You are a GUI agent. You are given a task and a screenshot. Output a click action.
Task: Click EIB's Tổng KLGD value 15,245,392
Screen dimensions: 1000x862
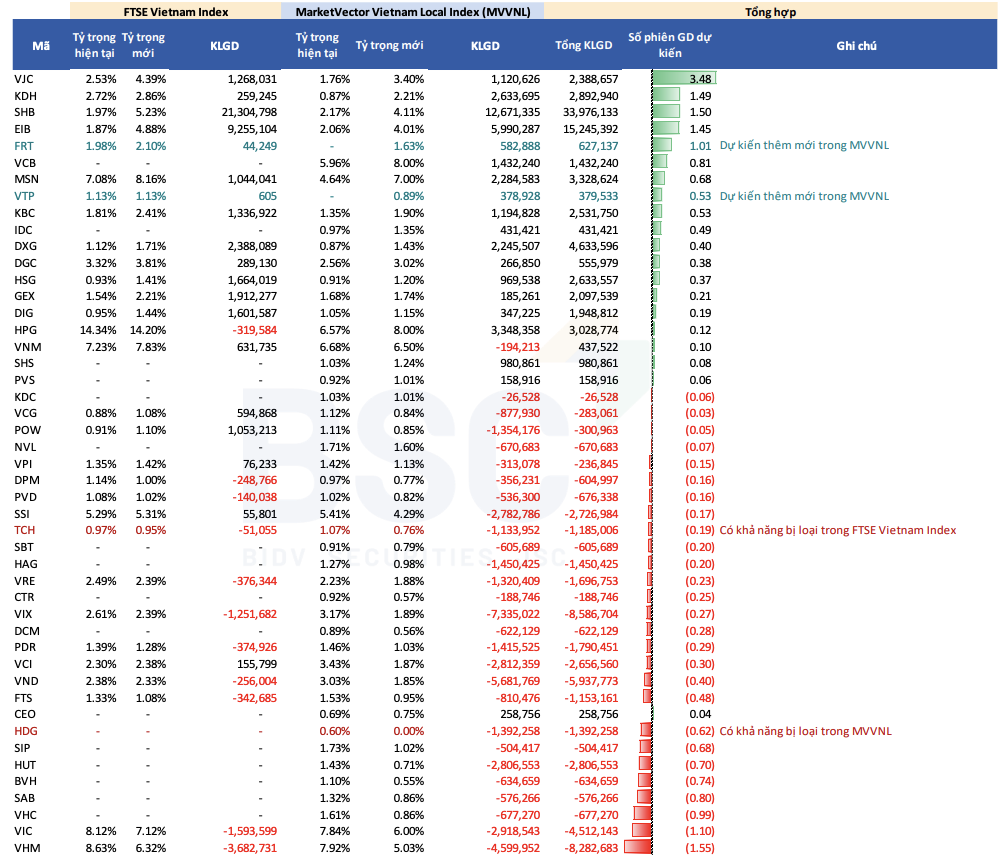coord(591,129)
